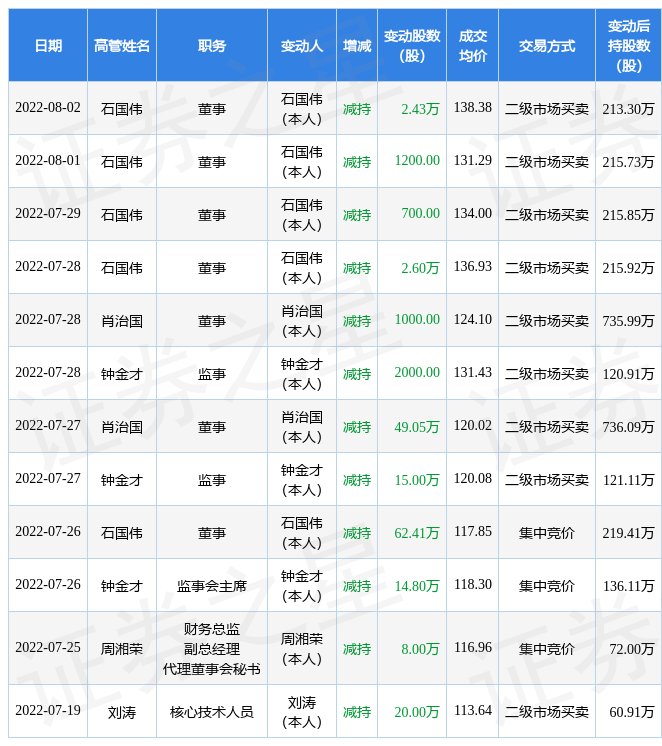Click 周湘荣 (本人) in 变动人 column

point(302,649)
